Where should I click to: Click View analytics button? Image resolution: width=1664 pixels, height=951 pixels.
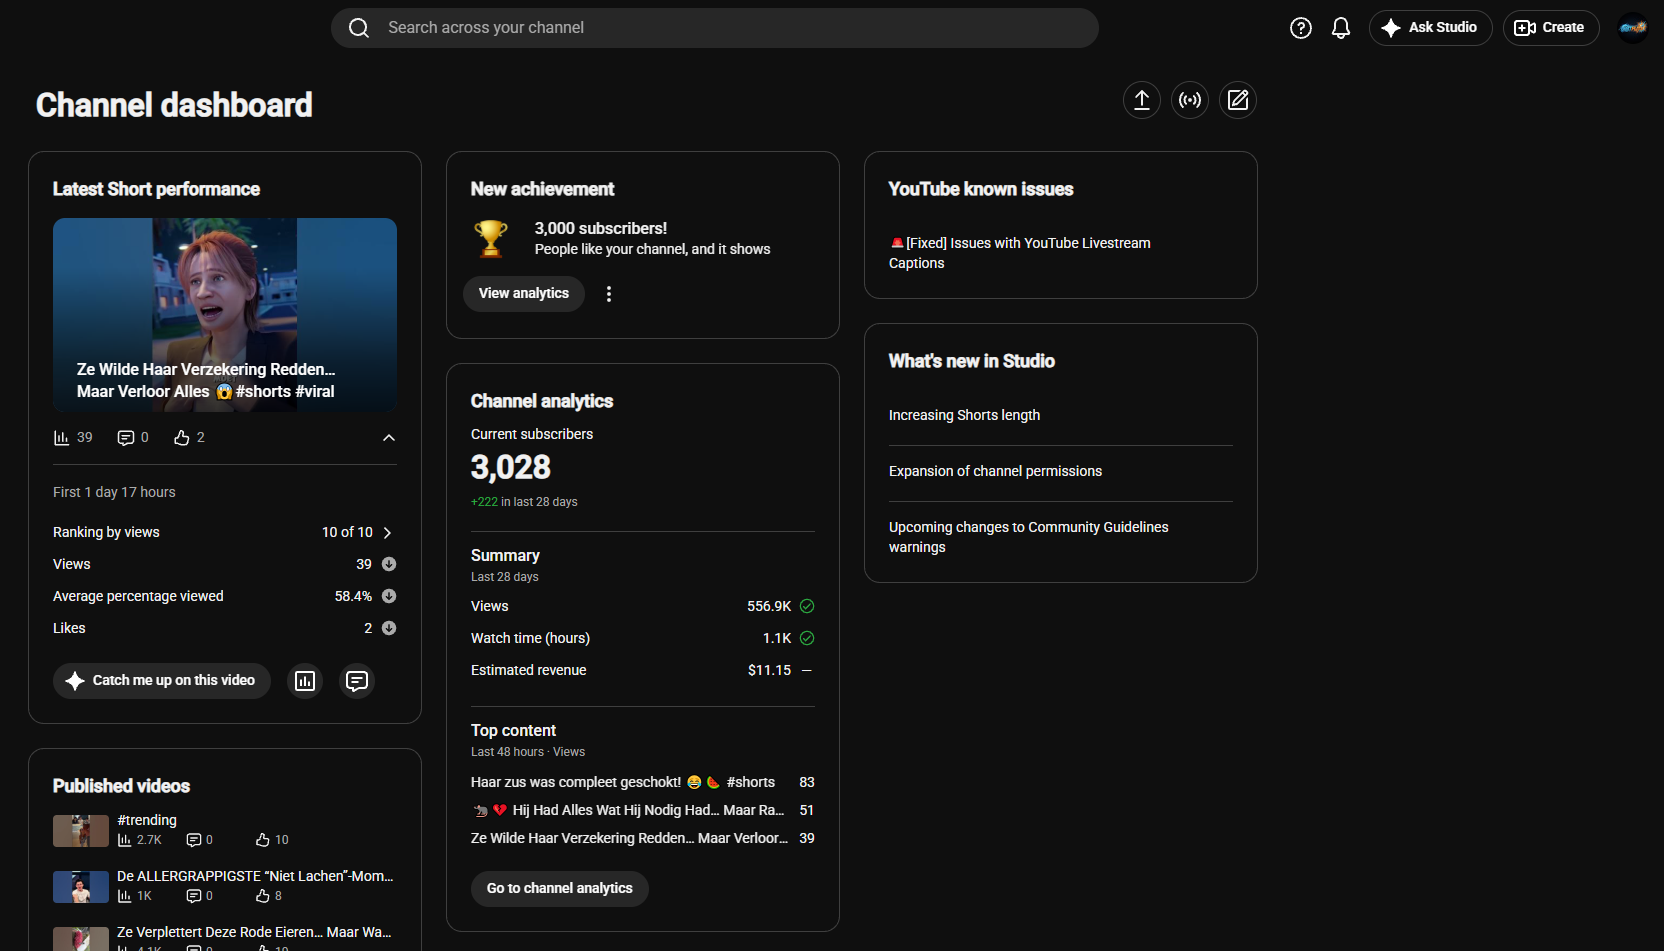tap(524, 294)
